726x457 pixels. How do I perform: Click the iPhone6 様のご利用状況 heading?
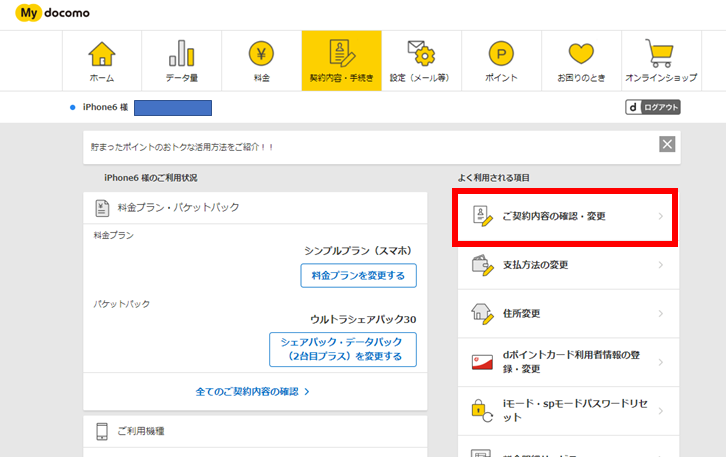point(150,178)
